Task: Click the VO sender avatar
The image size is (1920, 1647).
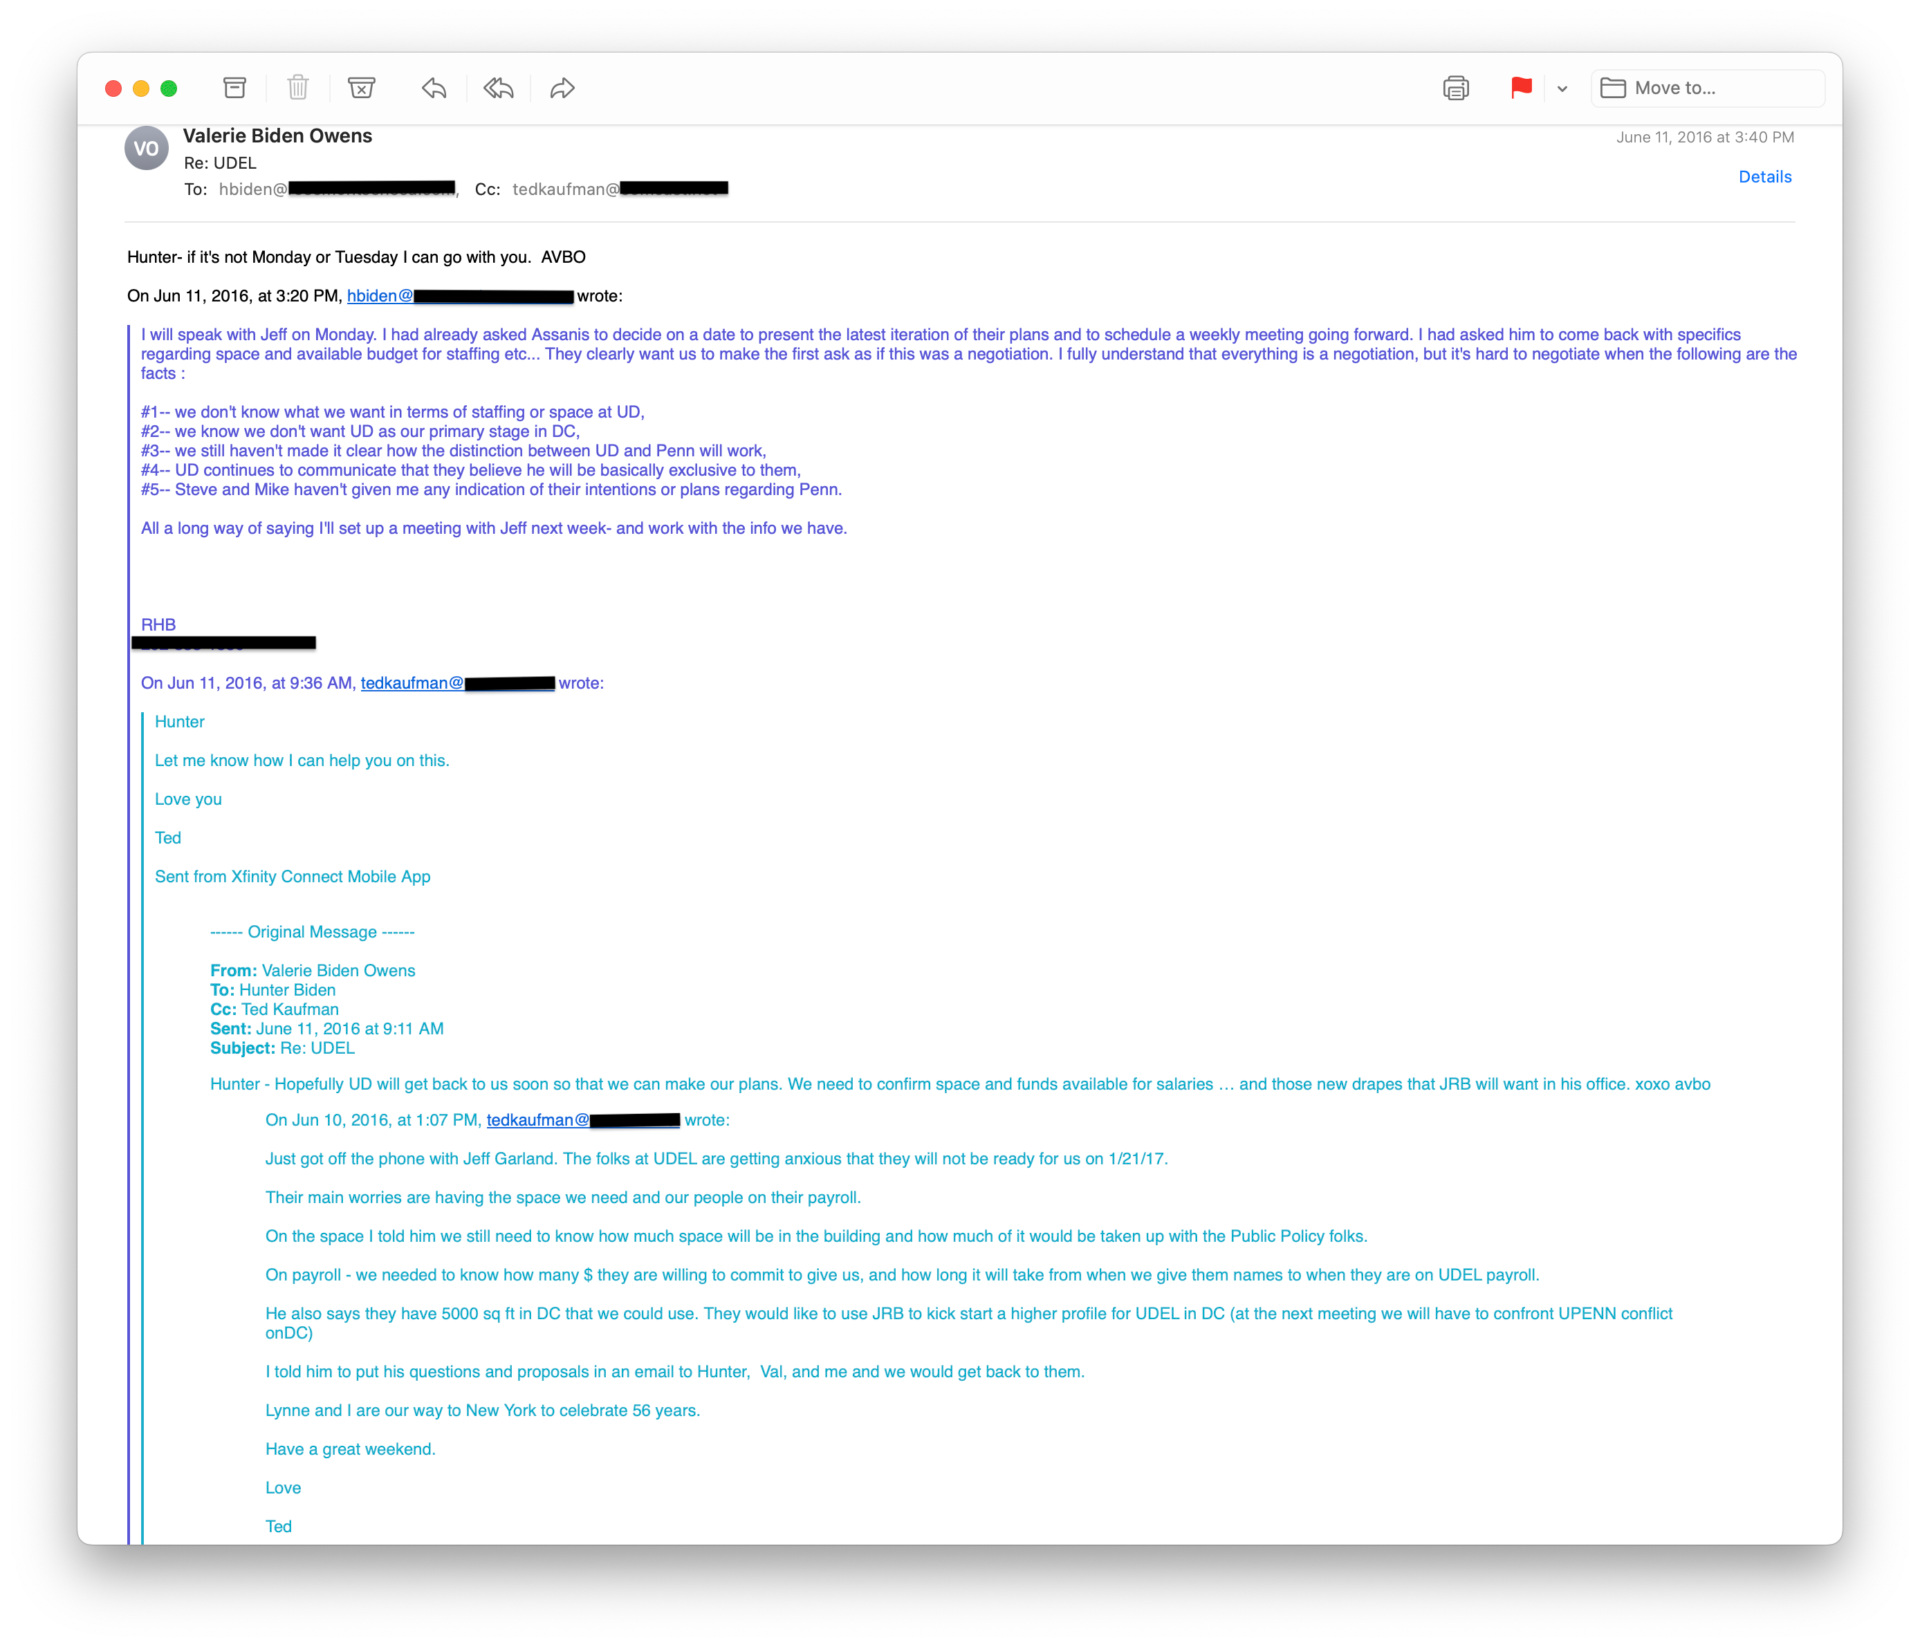Action: coord(146,149)
